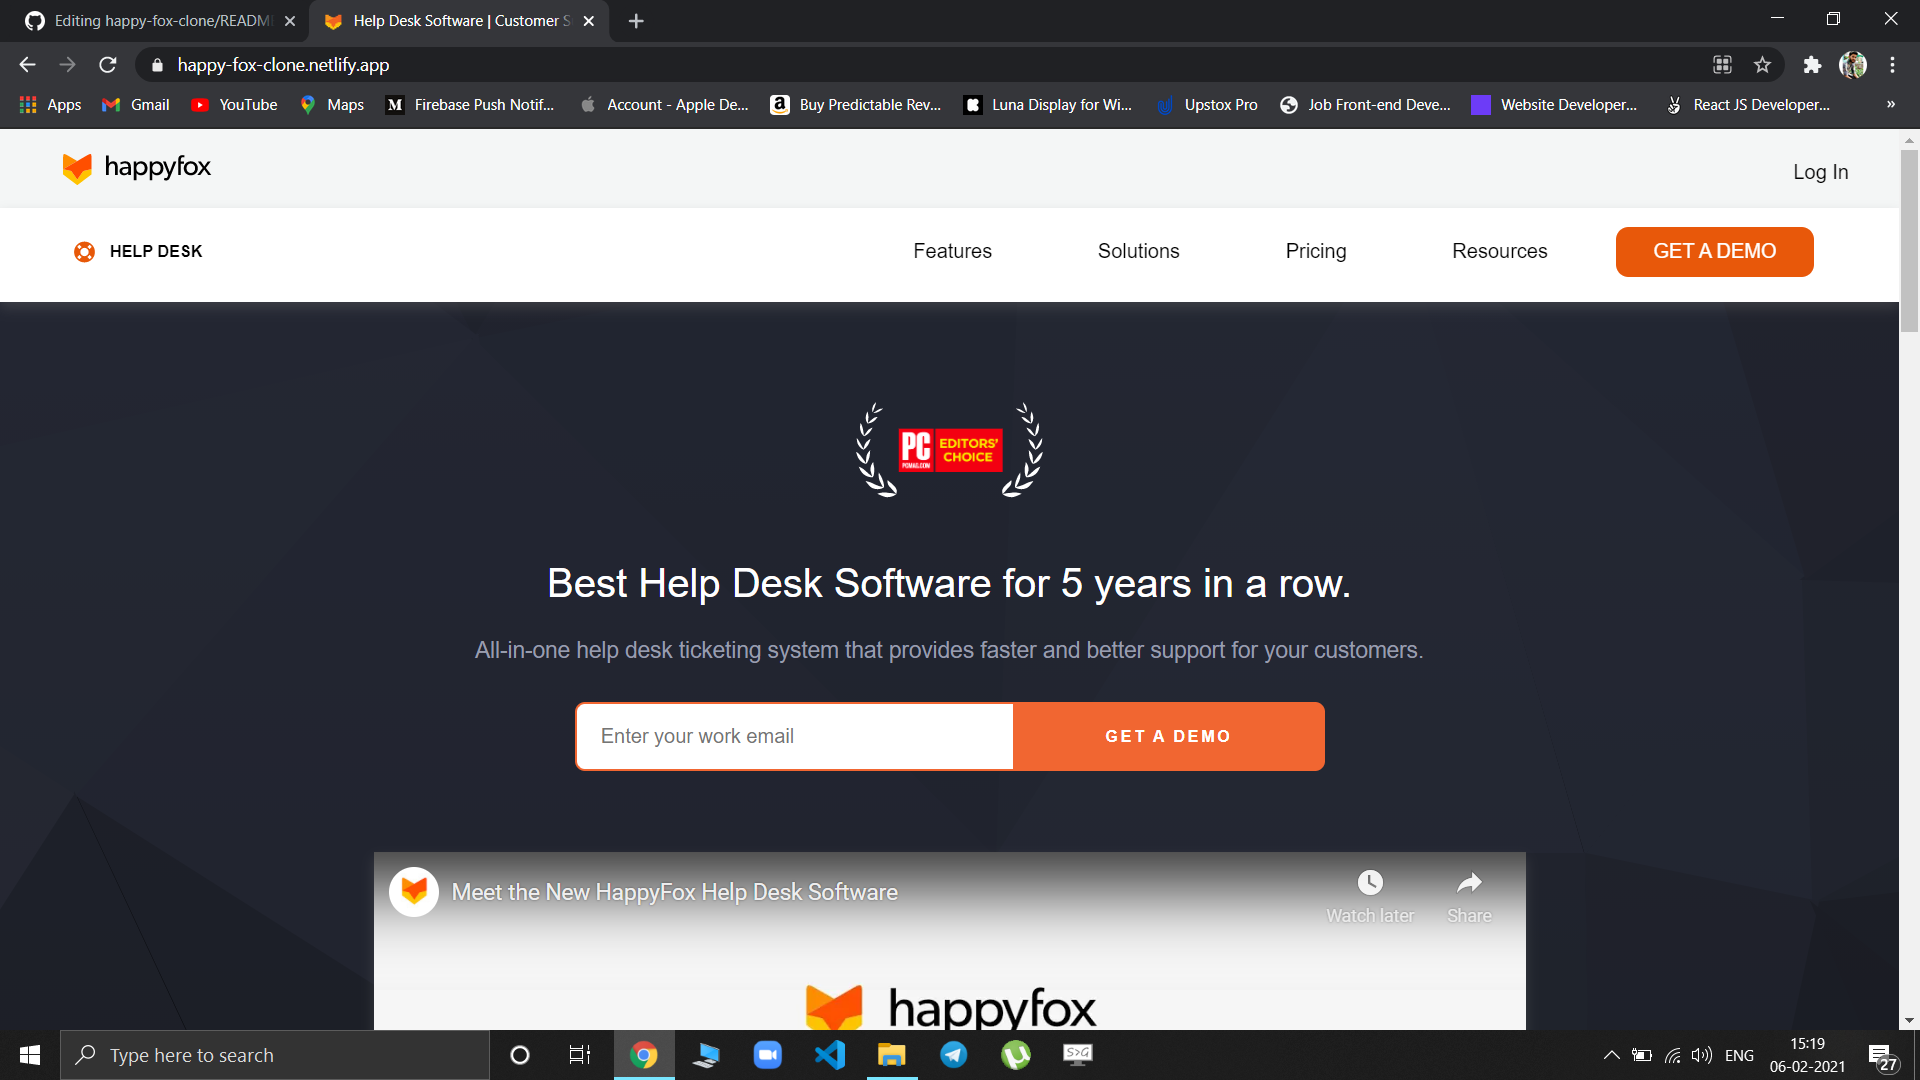Image resolution: width=1920 pixels, height=1080 pixels.
Task: Open the more bookmarks chevron
Action: [x=1891, y=104]
